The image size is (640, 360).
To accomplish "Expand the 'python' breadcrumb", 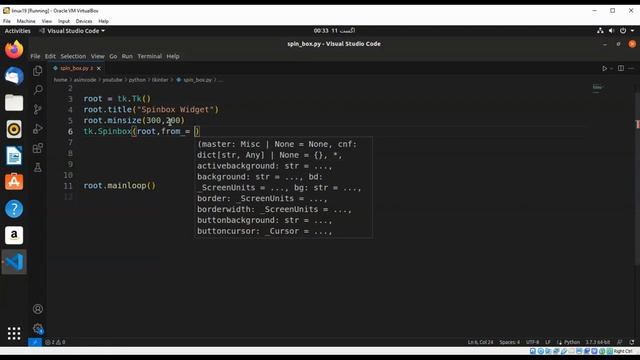I will tap(137, 80).
